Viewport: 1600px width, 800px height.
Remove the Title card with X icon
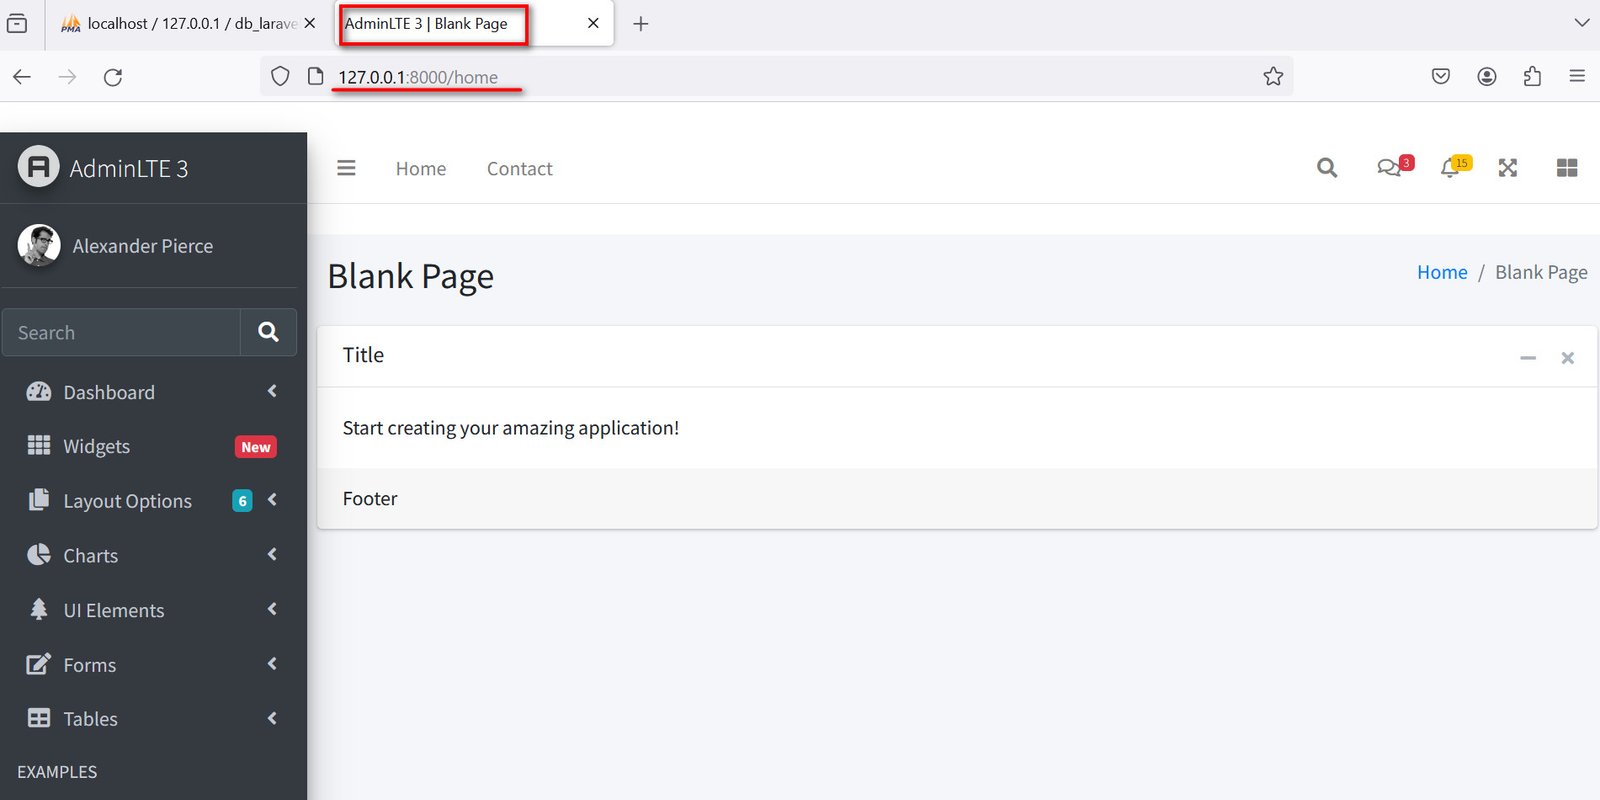click(x=1568, y=358)
